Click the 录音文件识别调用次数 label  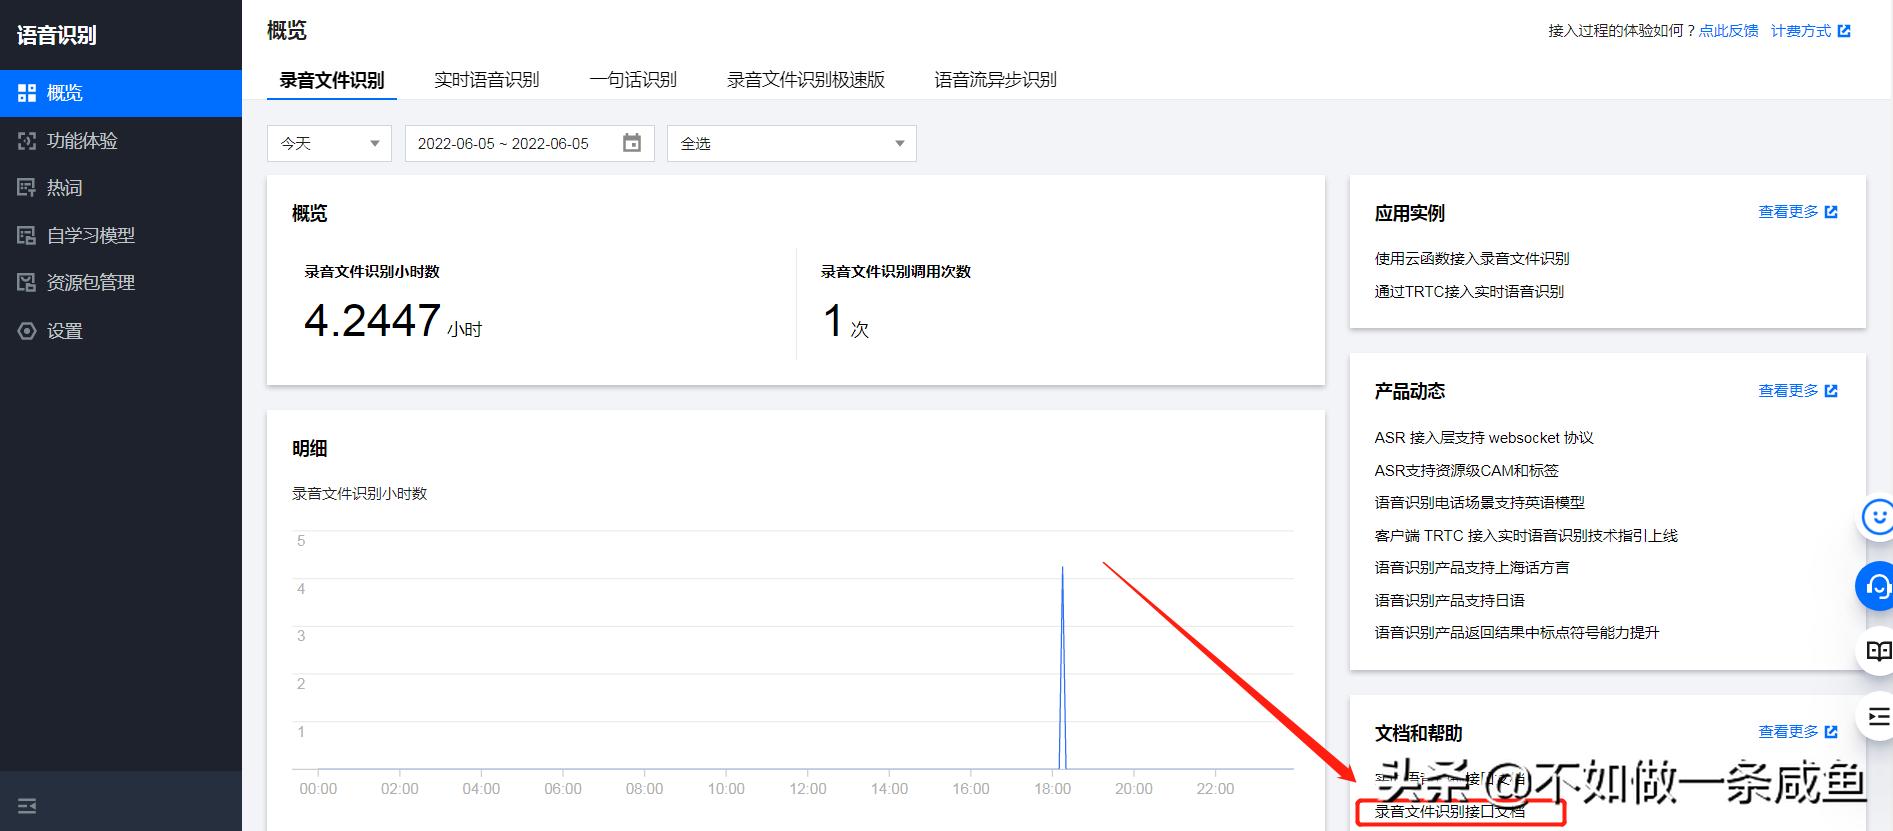(x=896, y=272)
